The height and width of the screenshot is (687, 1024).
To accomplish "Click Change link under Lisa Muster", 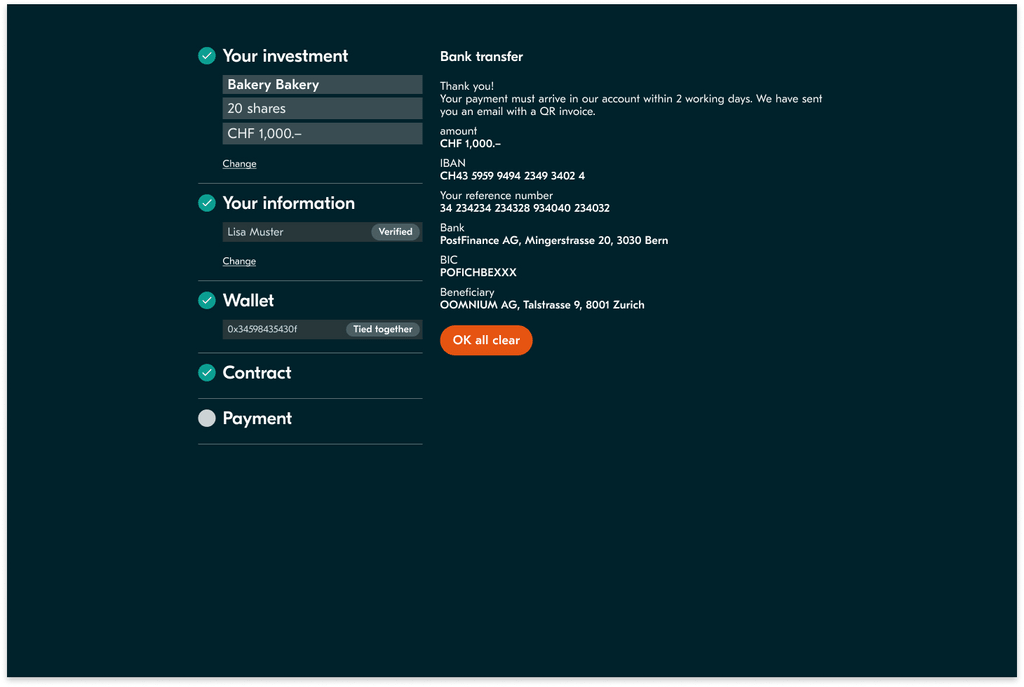I will coord(239,261).
